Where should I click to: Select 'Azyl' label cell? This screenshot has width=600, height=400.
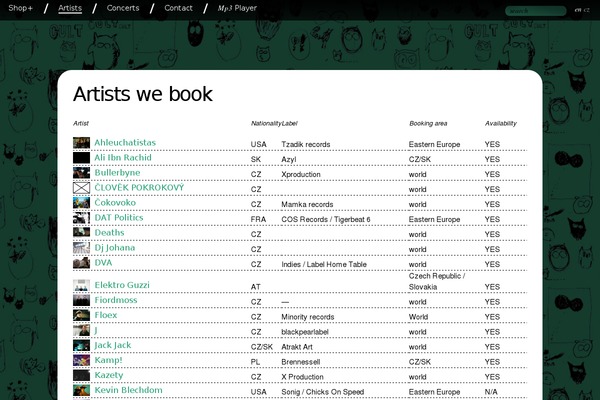tap(289, 159)
